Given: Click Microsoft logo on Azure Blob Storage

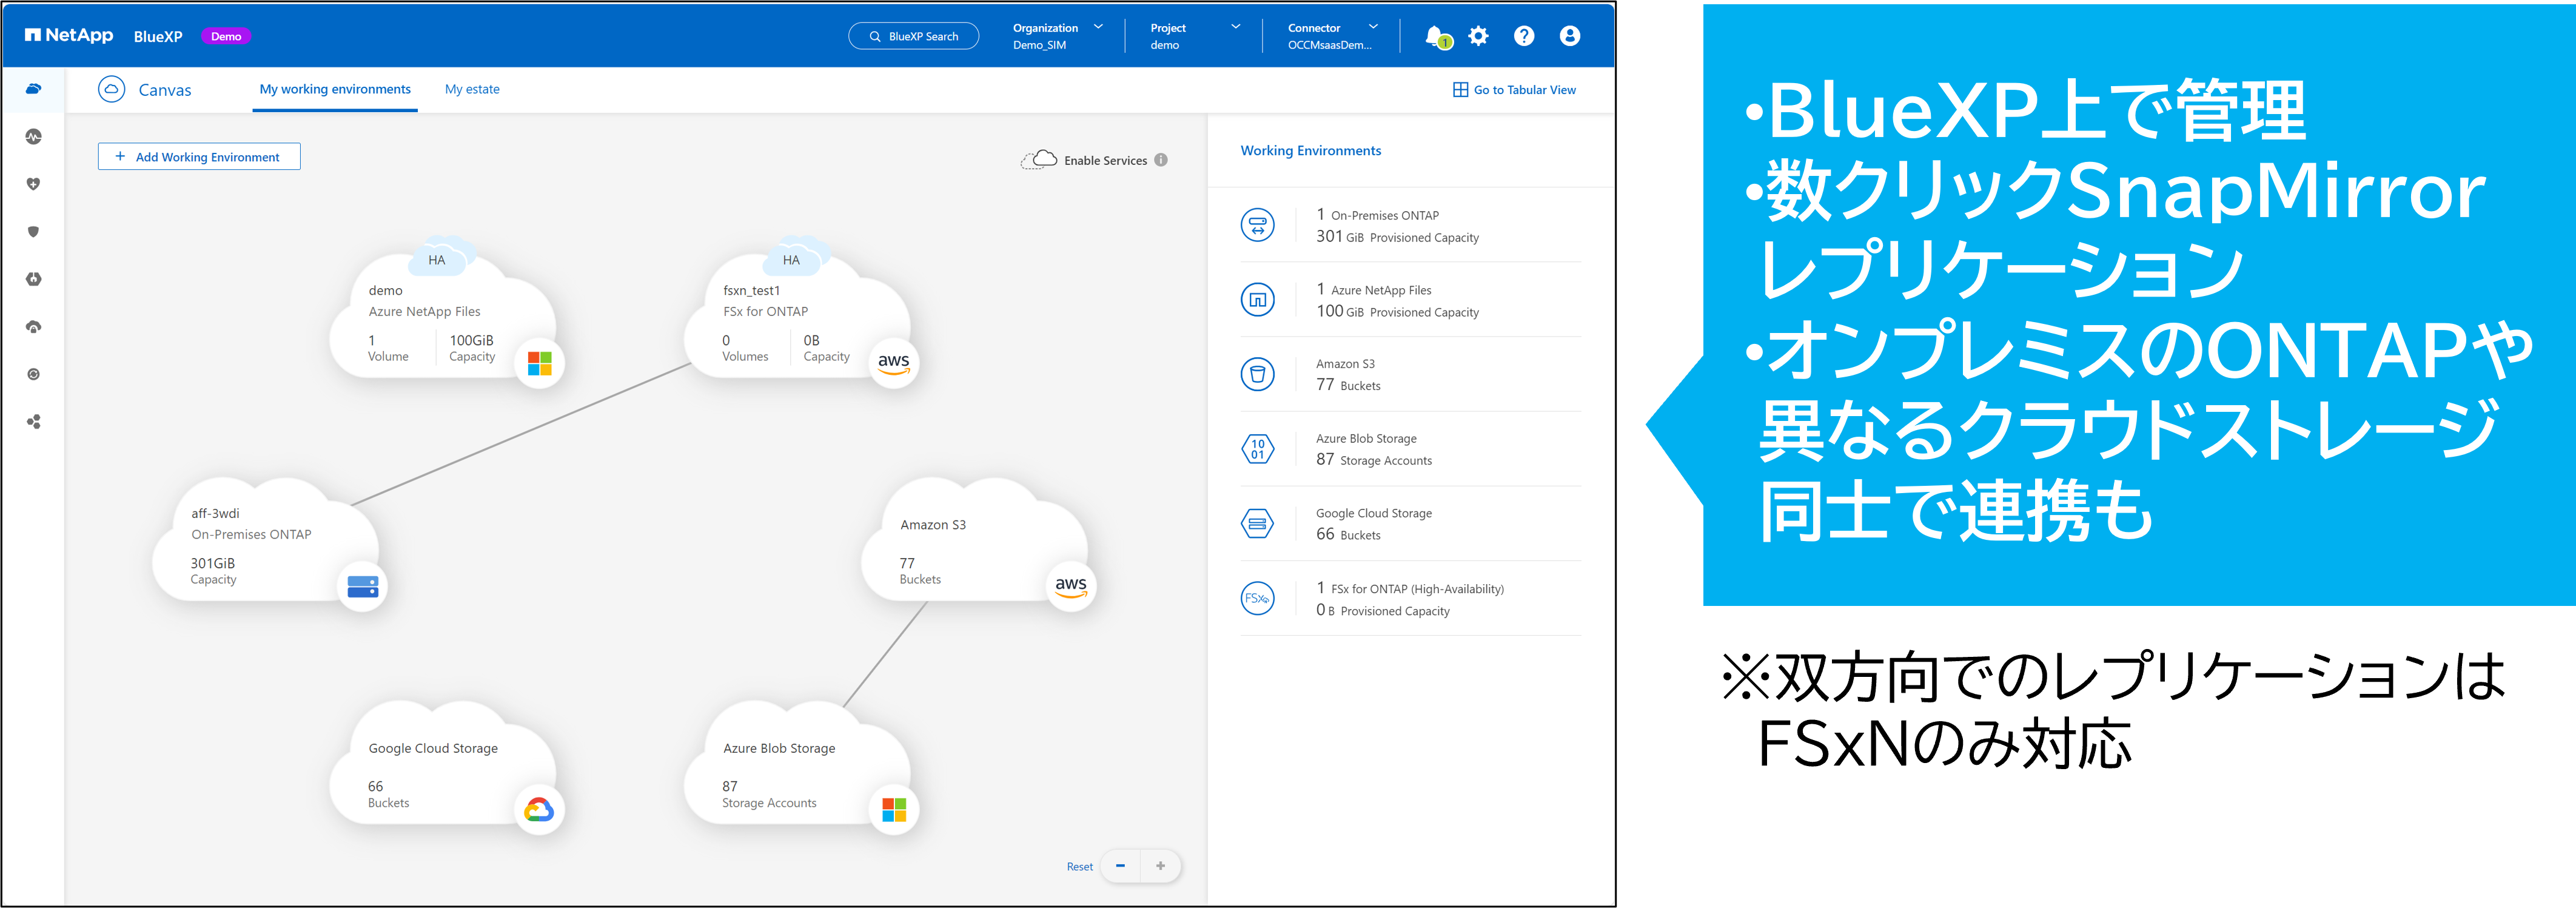Looking at the screenshot, I should [x=894, y=809].
